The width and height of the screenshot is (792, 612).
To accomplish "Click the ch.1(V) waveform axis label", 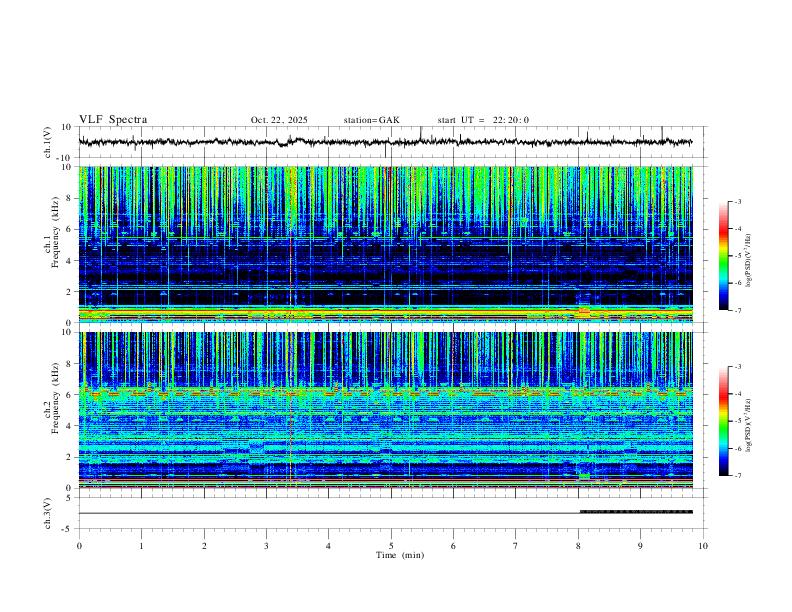I will click(x=48, y=142).
